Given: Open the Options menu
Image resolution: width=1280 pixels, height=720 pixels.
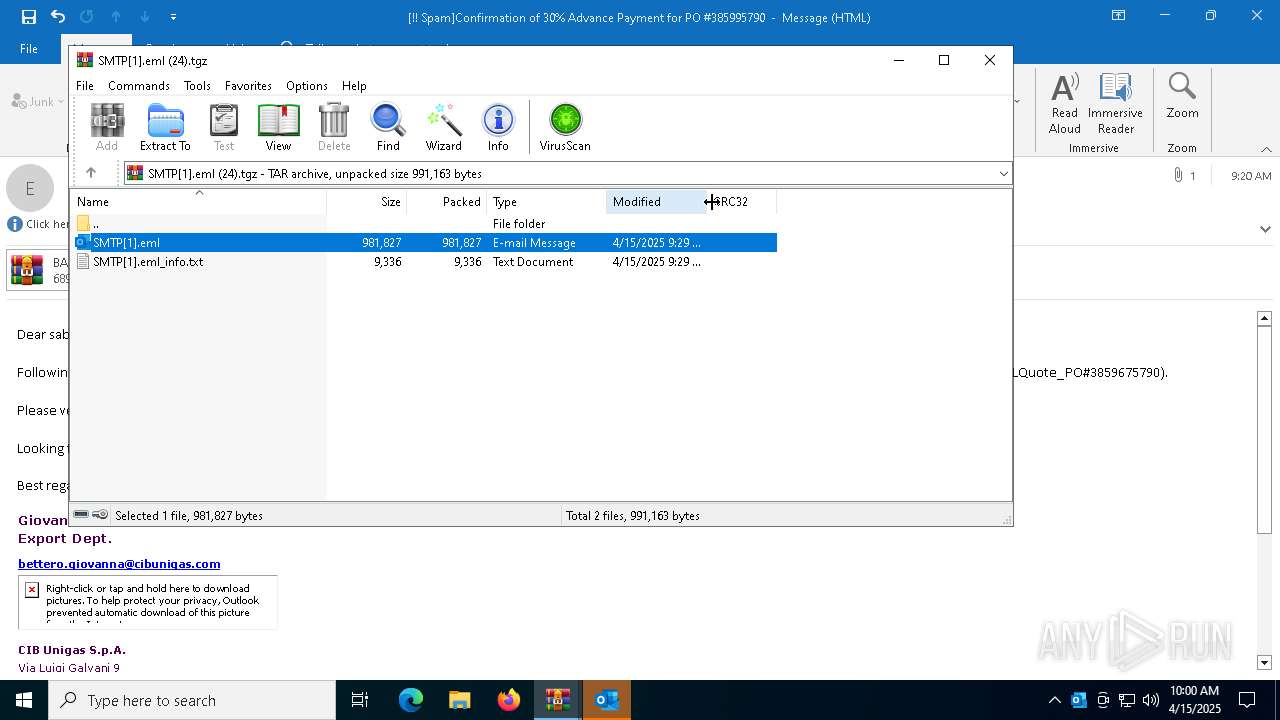Looking at the screenshot, I should coord(307,86).
